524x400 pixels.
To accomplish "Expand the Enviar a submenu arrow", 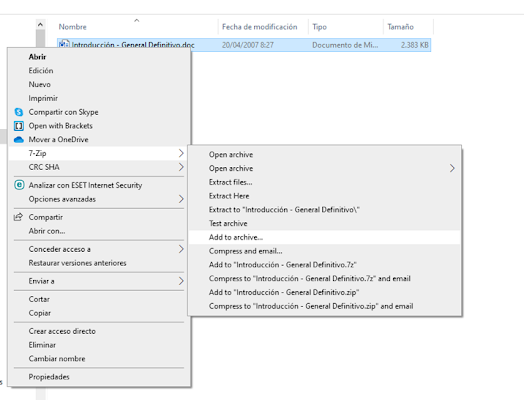I will click(x=181, y=281).
